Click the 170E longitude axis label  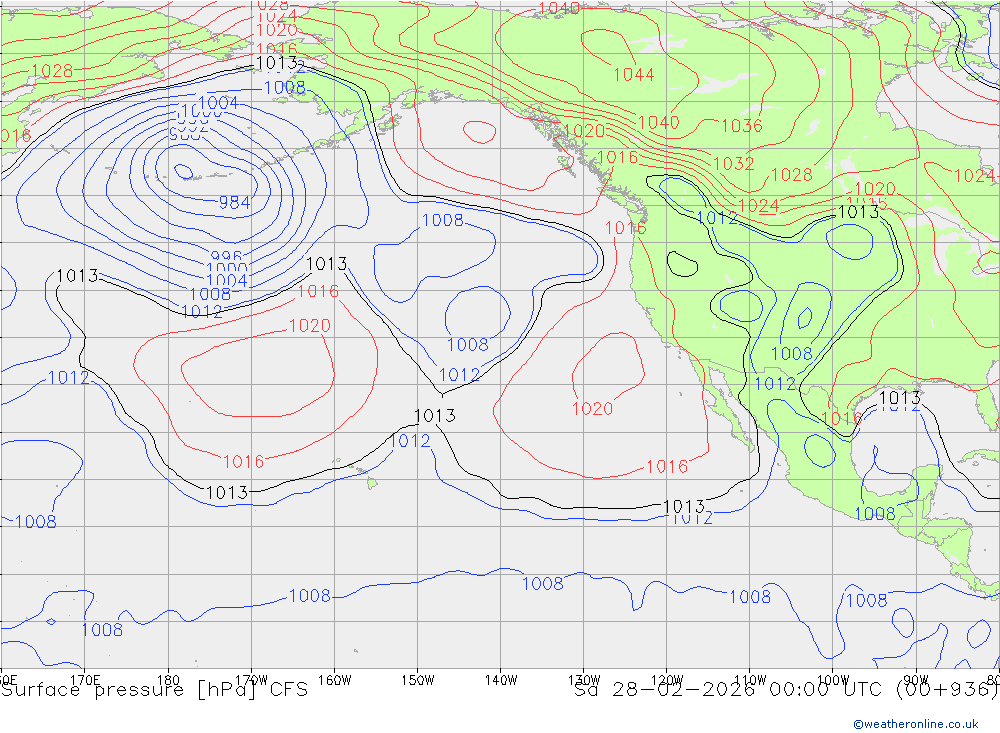point(85,679)
